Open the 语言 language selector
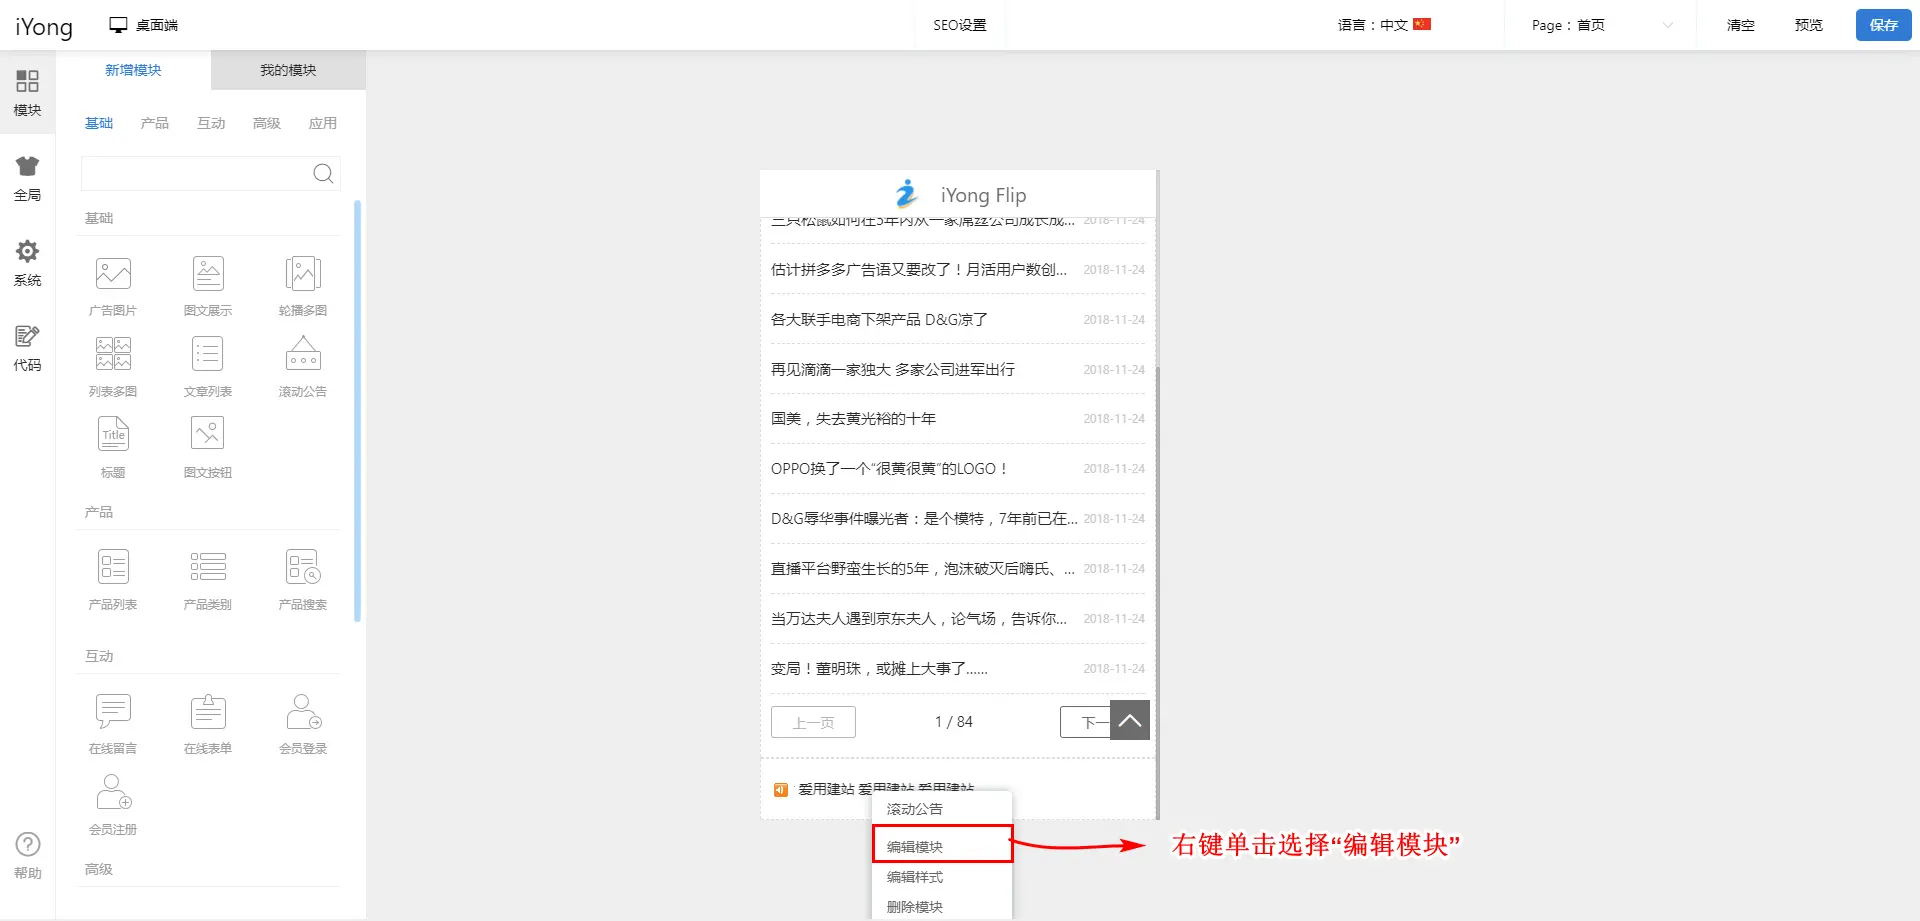The width and height of the screenshot is (1920, 921). [x=1384, y=25]
